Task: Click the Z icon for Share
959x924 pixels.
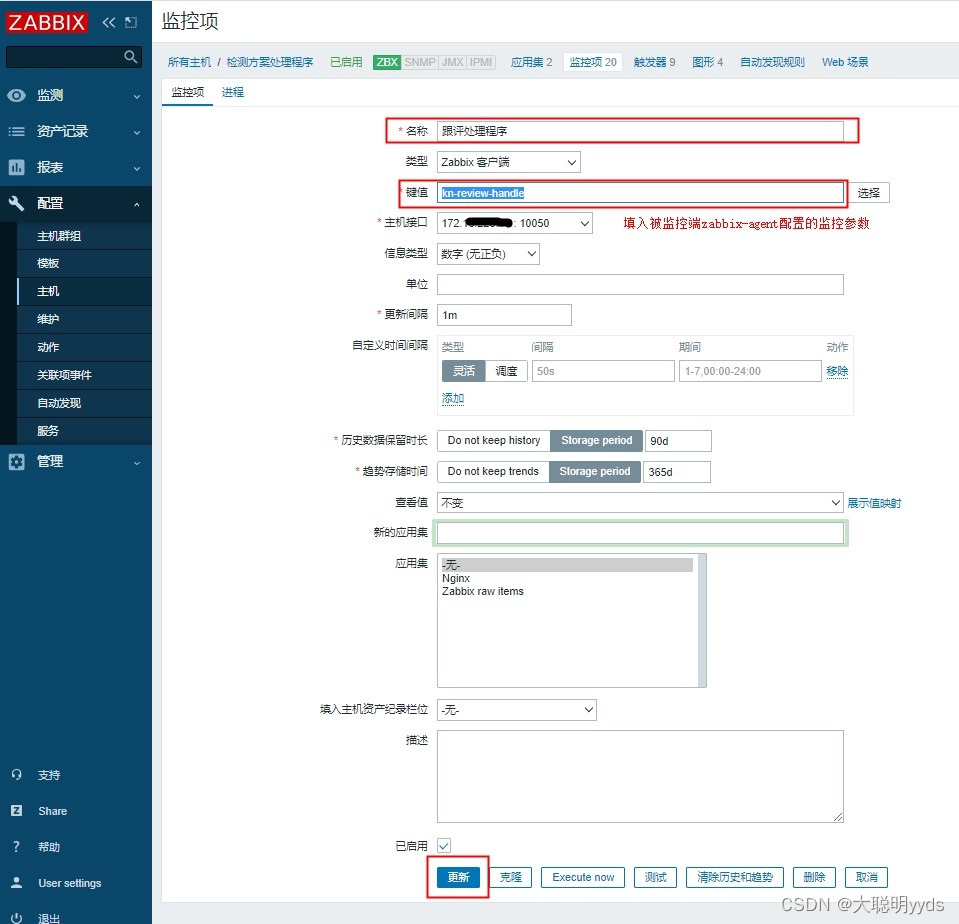Action: point(17,811)
